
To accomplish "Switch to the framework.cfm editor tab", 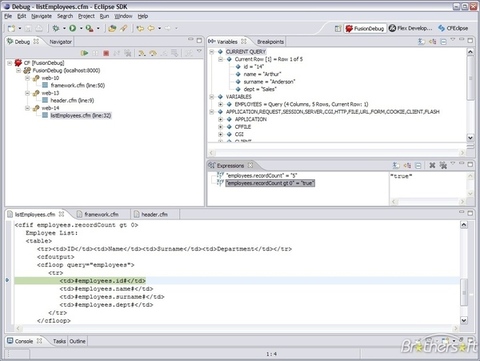I will 97,214.
